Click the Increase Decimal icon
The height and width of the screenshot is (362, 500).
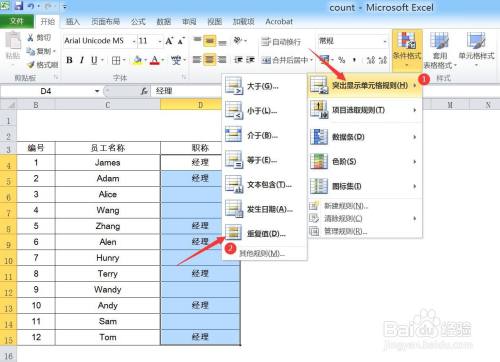(x=370, y=60)
